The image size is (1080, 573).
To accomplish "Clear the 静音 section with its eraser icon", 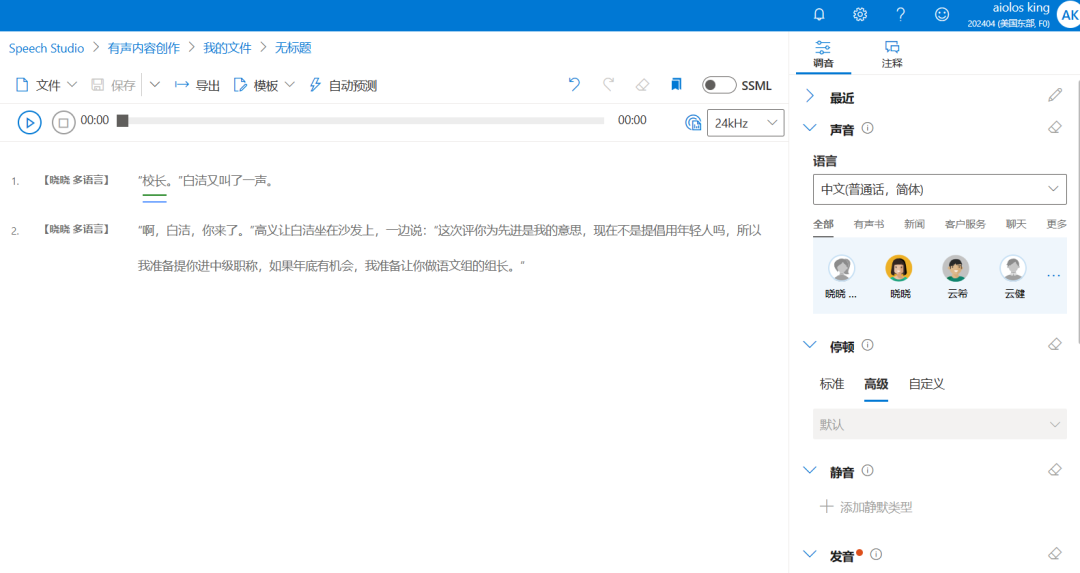I will 1055,470.
